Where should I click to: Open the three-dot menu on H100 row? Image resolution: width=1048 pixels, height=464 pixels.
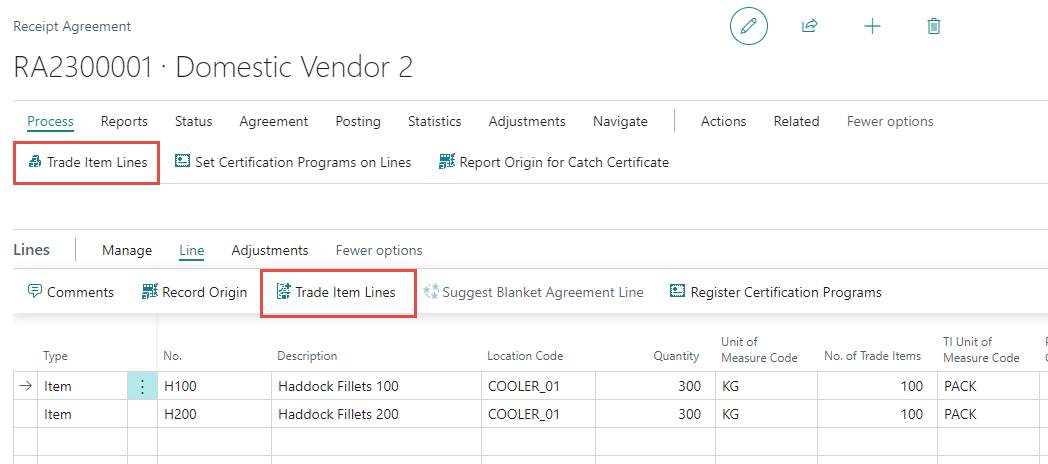142,386
